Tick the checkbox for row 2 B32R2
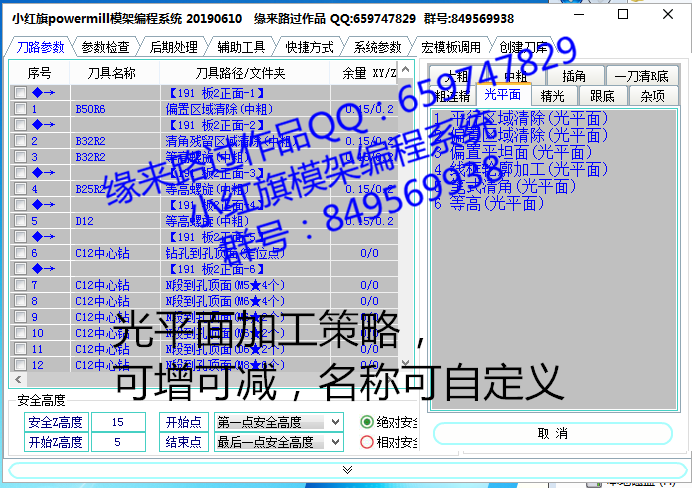The width and height of the screenshot is (692, 488). 20,141
